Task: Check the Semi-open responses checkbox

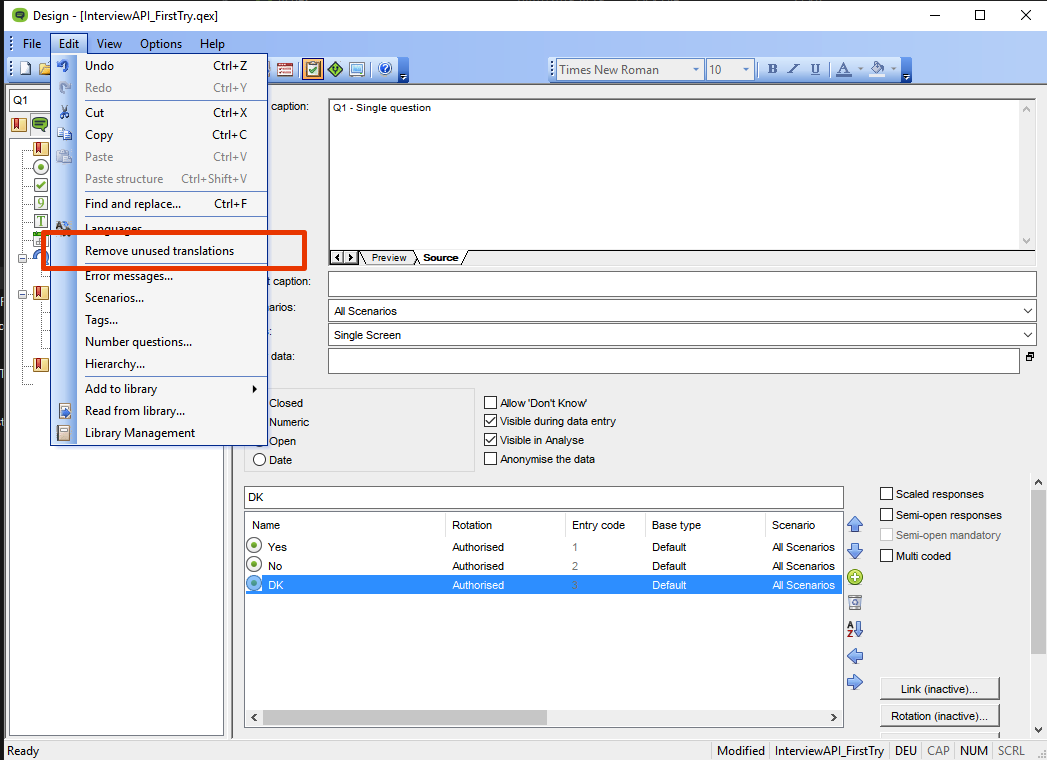Action: 886,514
